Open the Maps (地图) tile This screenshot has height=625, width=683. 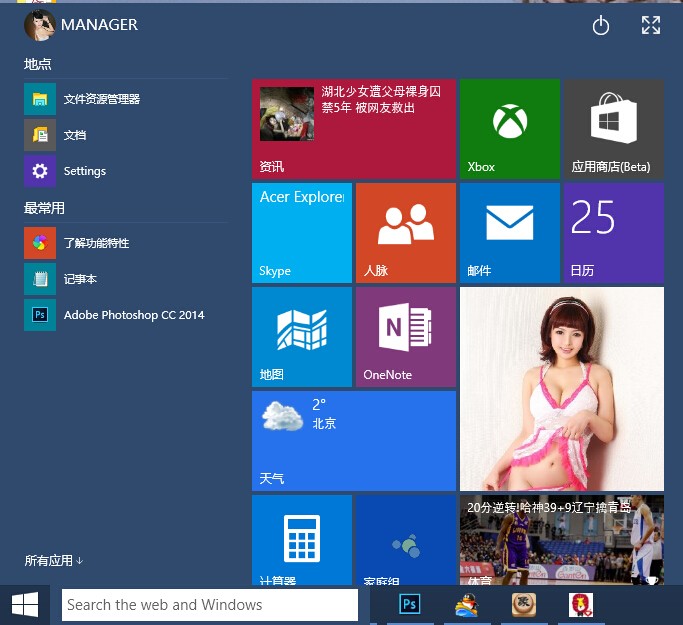pos(301,336)
